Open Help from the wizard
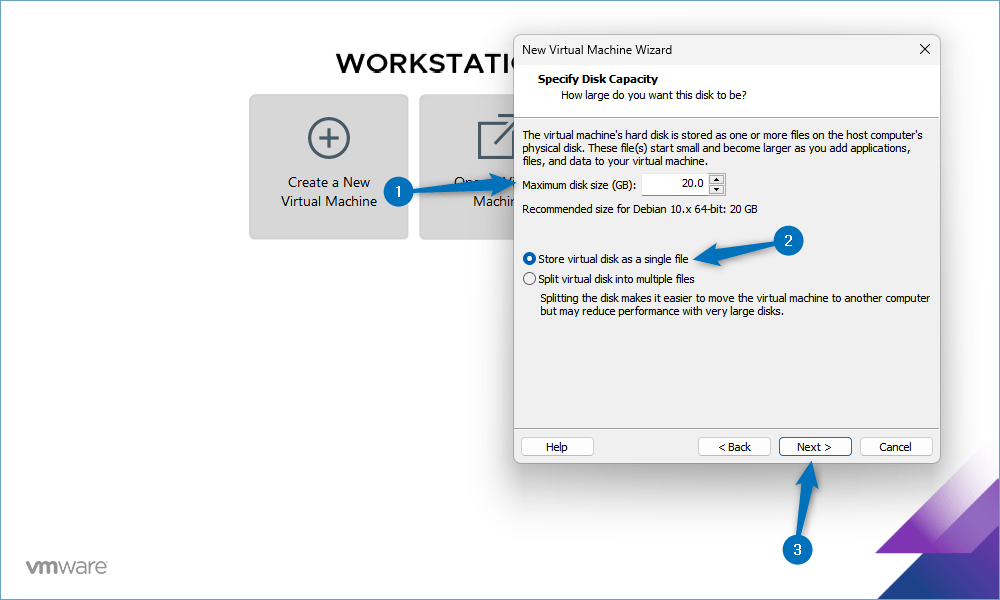 tap(557, 446)
